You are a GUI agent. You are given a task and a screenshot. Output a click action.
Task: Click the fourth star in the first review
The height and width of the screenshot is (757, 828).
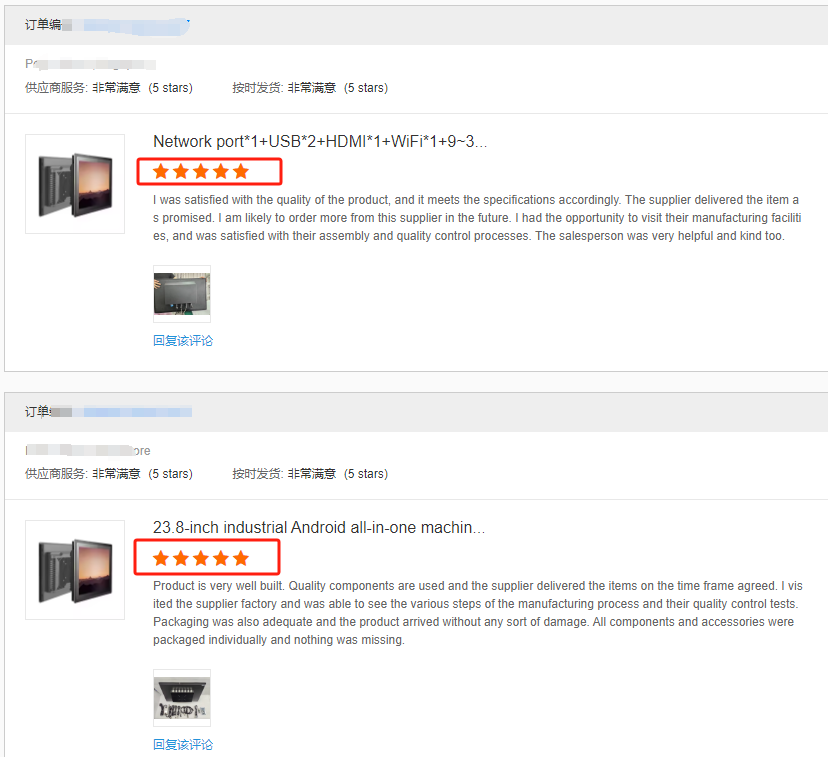[x=221, y=172]
